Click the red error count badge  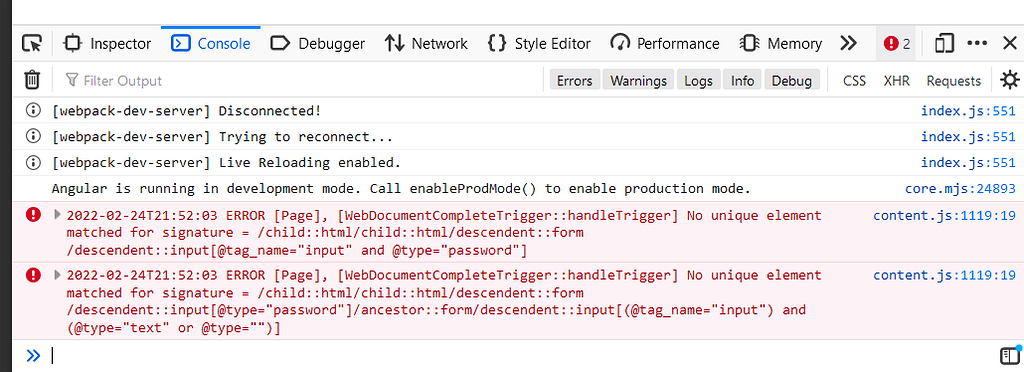pyautogui.click(x=897, y=44)
